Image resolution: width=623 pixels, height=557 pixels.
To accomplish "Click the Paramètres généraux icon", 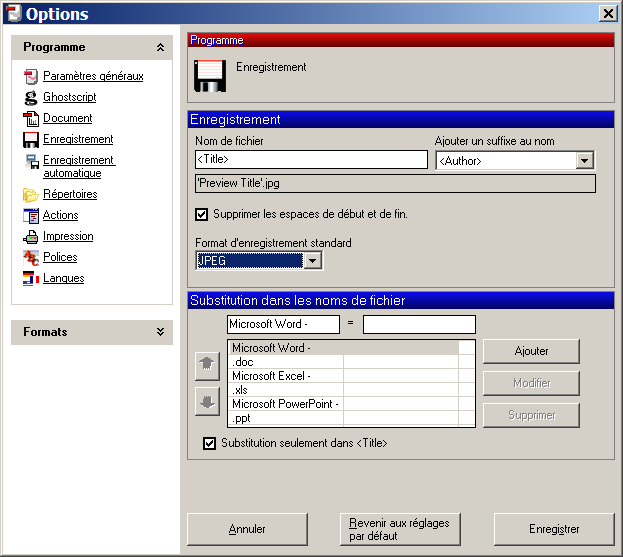I will pyautogui.click(x=31, y=76).
